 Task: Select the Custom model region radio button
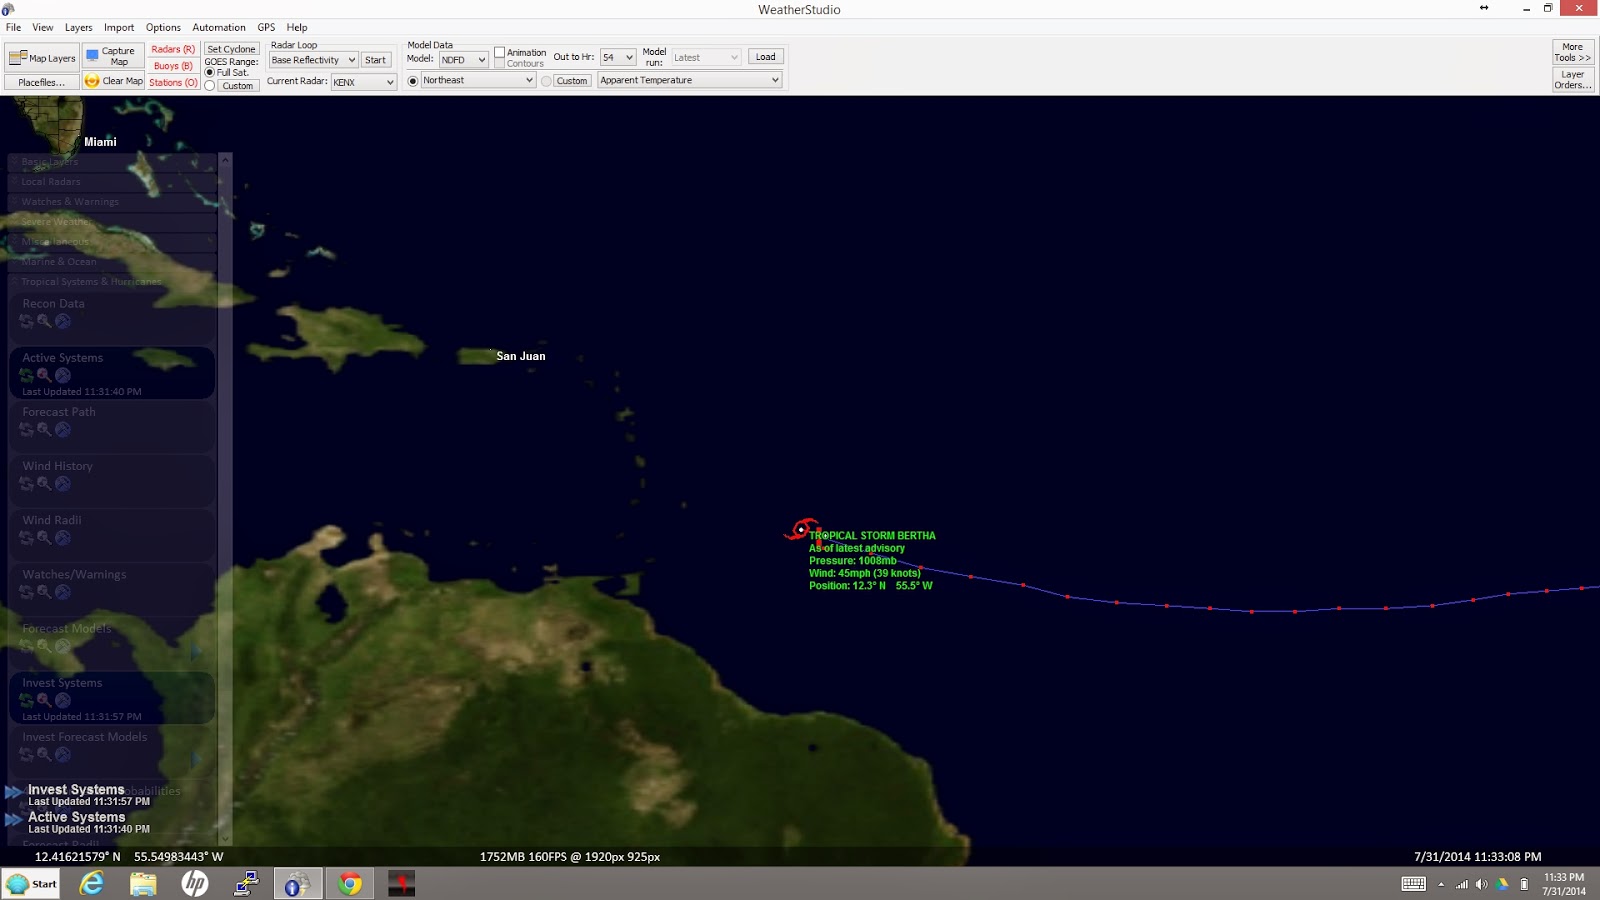546,81
